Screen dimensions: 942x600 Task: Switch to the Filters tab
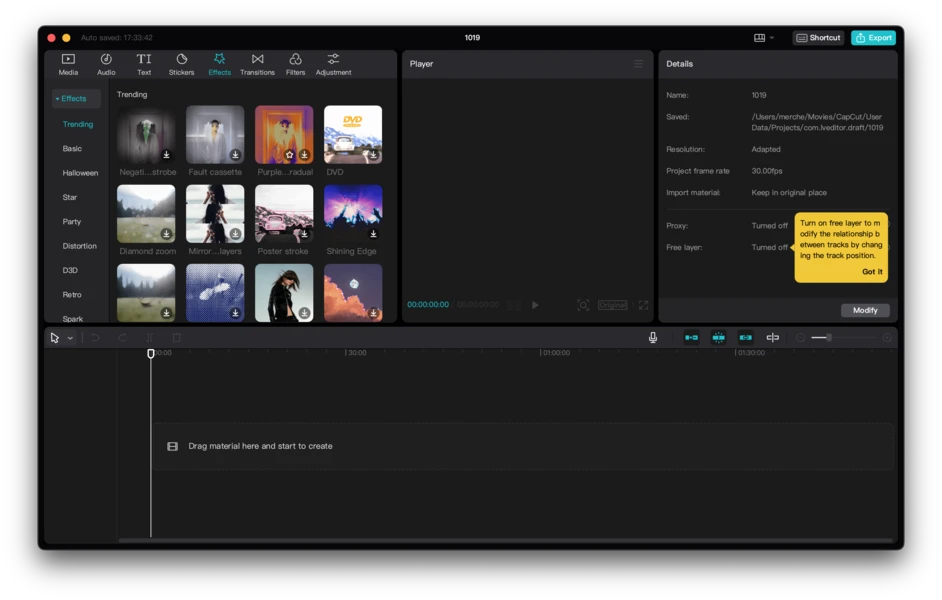[295, 66]
